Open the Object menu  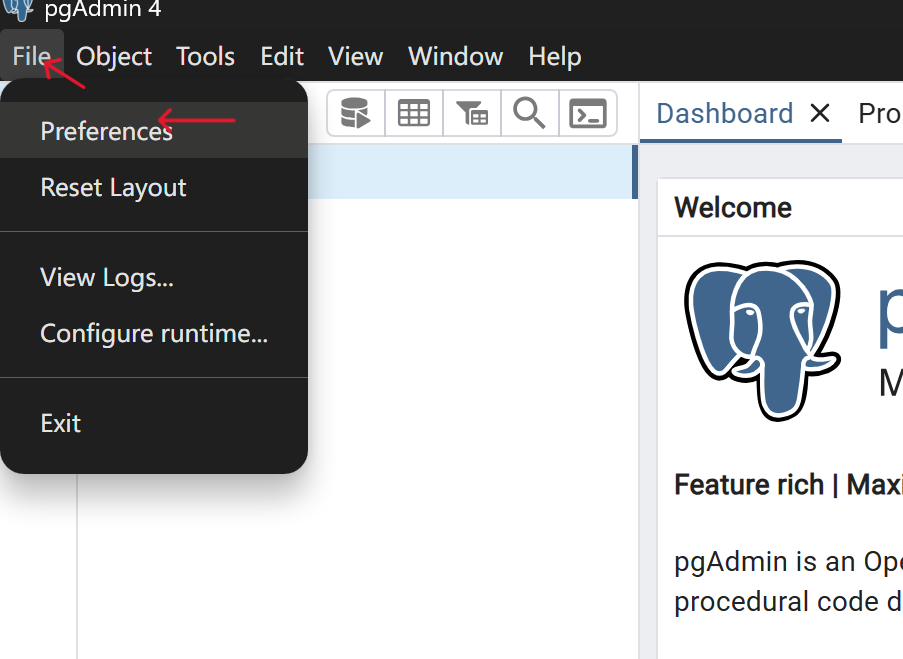pos(113,56)
